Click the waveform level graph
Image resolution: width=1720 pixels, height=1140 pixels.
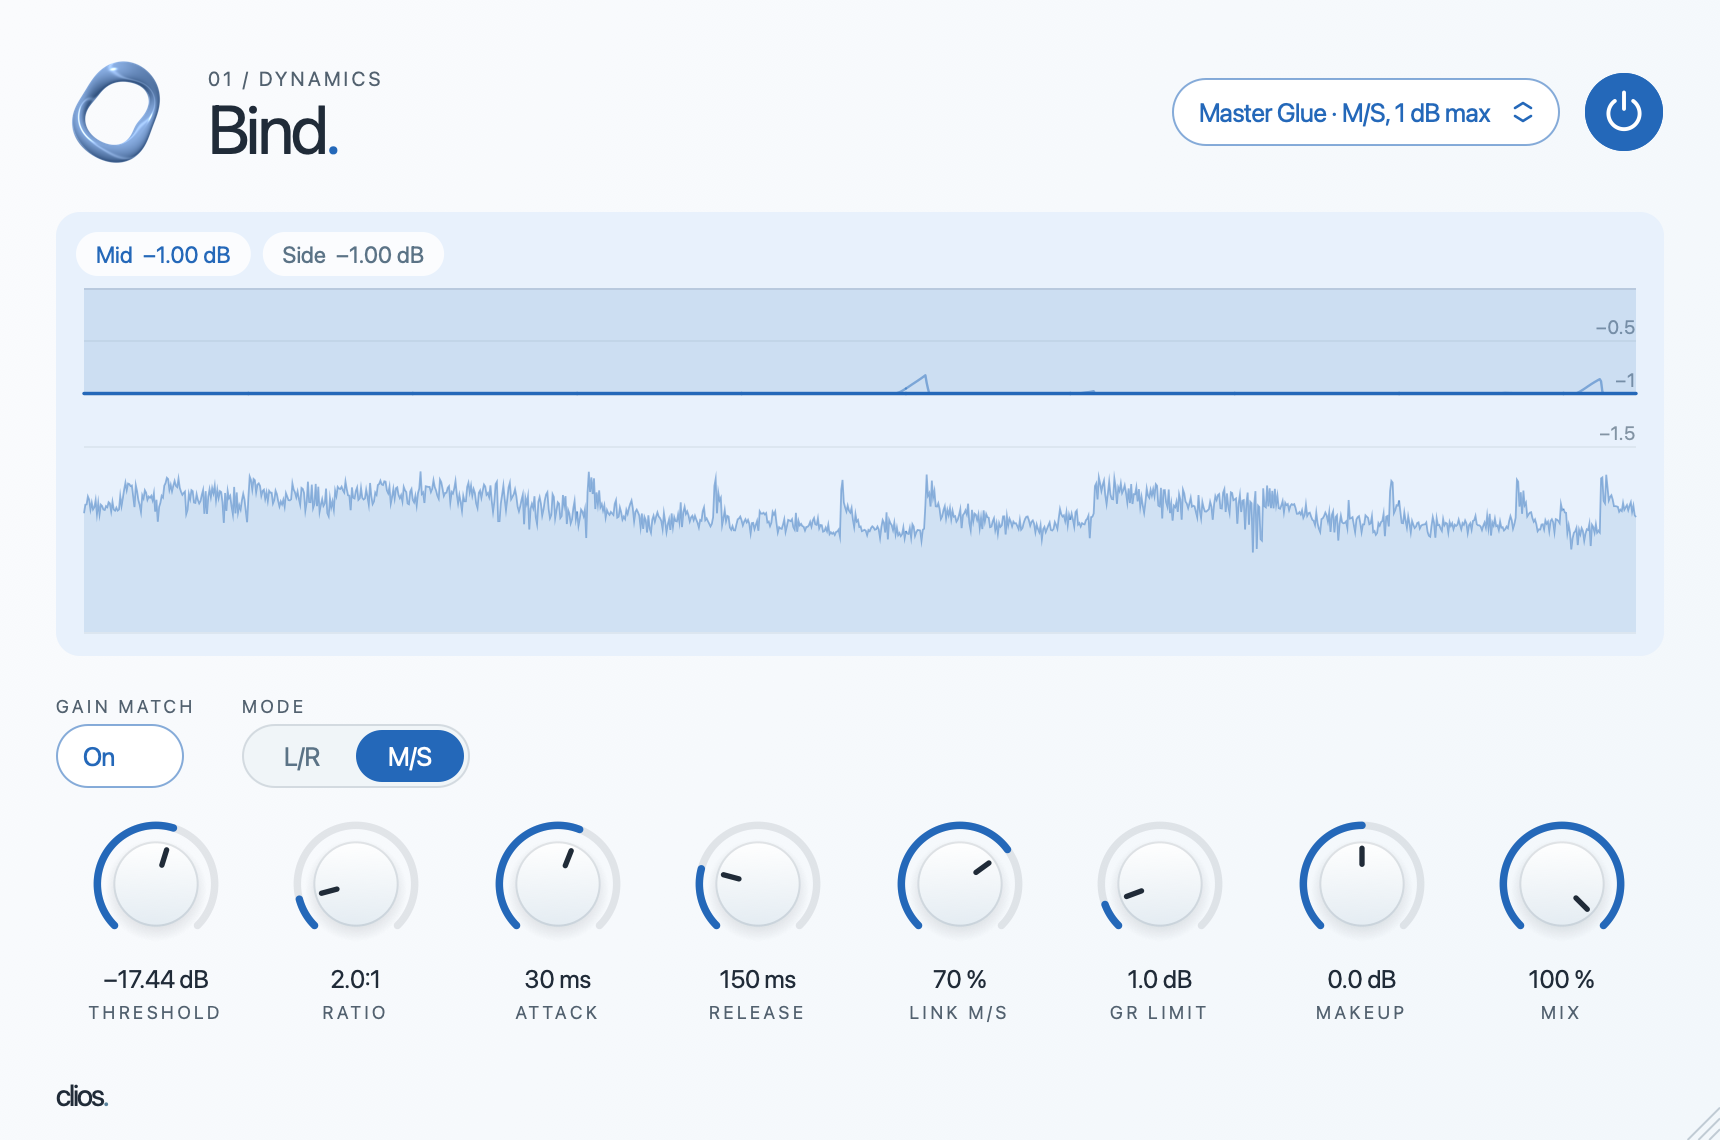(860, 460)
